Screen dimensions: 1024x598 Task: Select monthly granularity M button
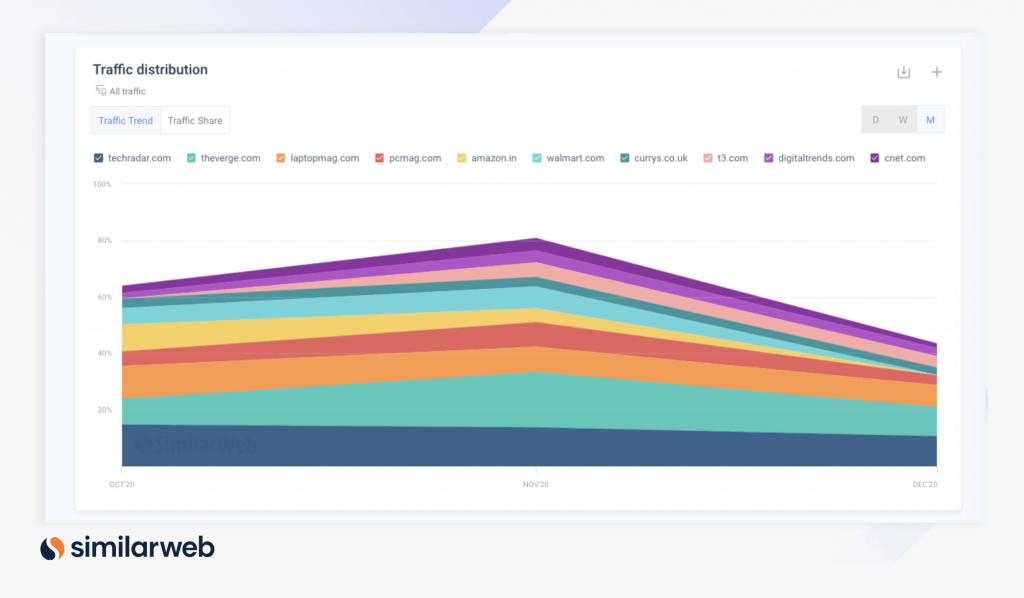click(930, 120)
